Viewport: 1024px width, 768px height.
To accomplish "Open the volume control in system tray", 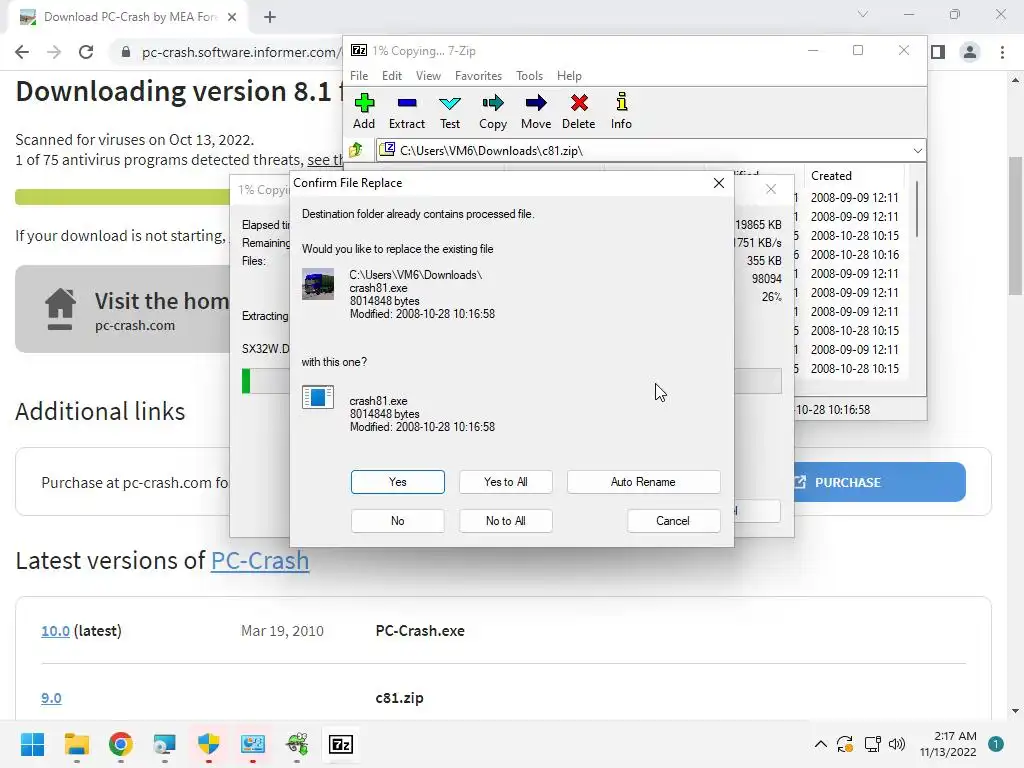I will click(897, 744).
